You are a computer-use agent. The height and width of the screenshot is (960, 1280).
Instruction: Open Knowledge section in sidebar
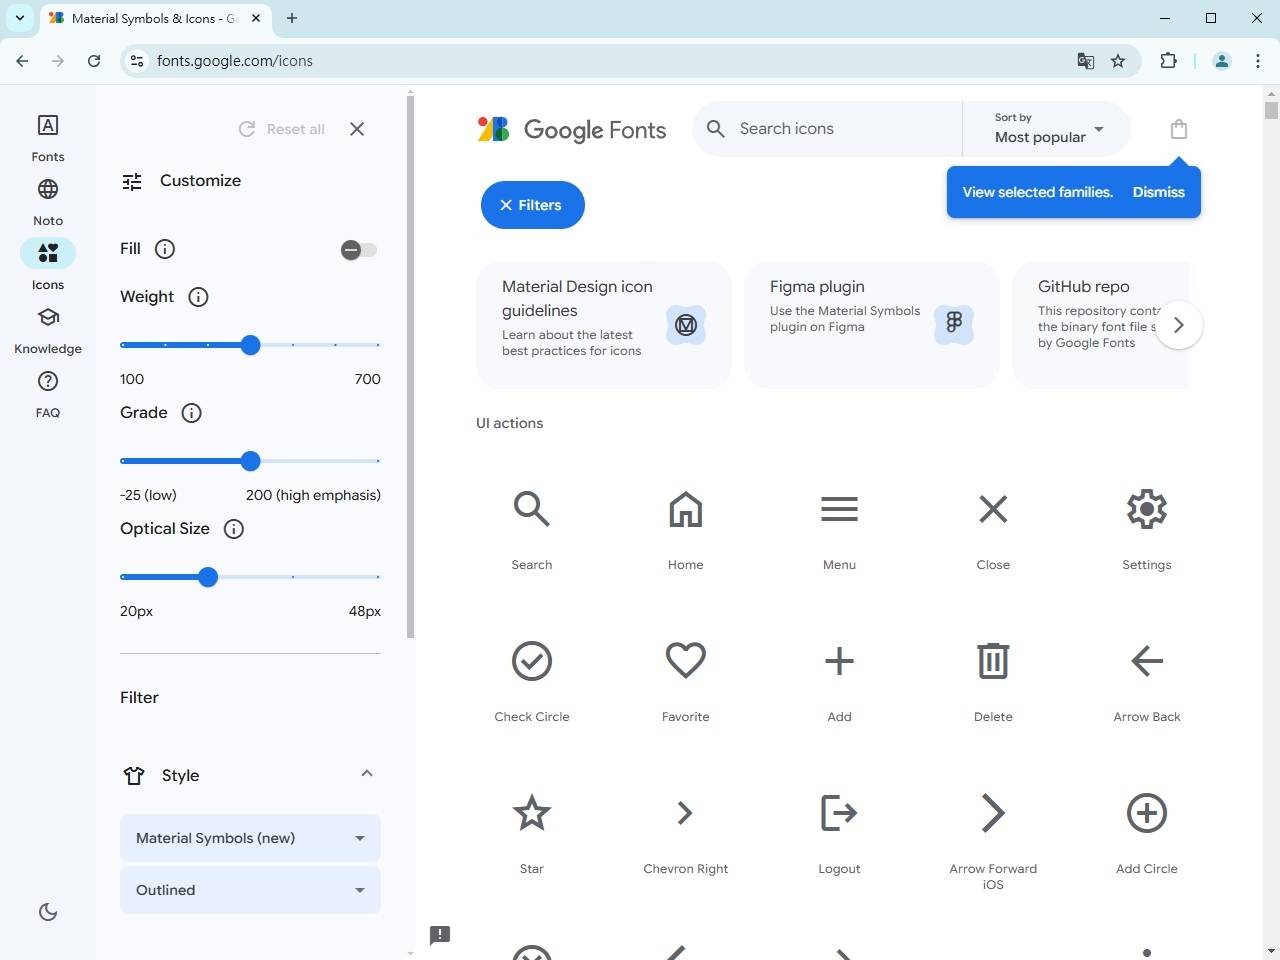pyautogui.click(x=48, y=330)
